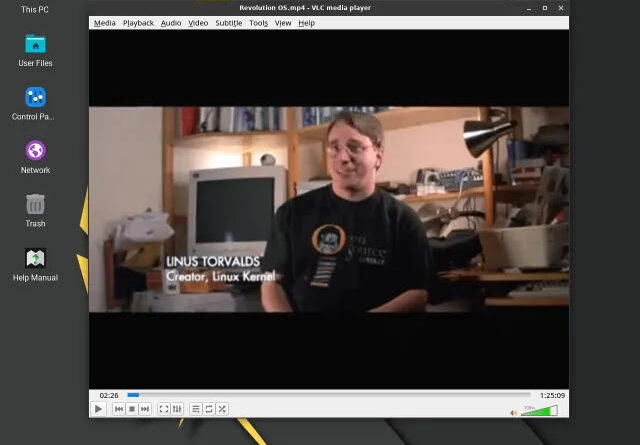Skip to previous media track
The image size is (640, 445).
pos(119,409)
